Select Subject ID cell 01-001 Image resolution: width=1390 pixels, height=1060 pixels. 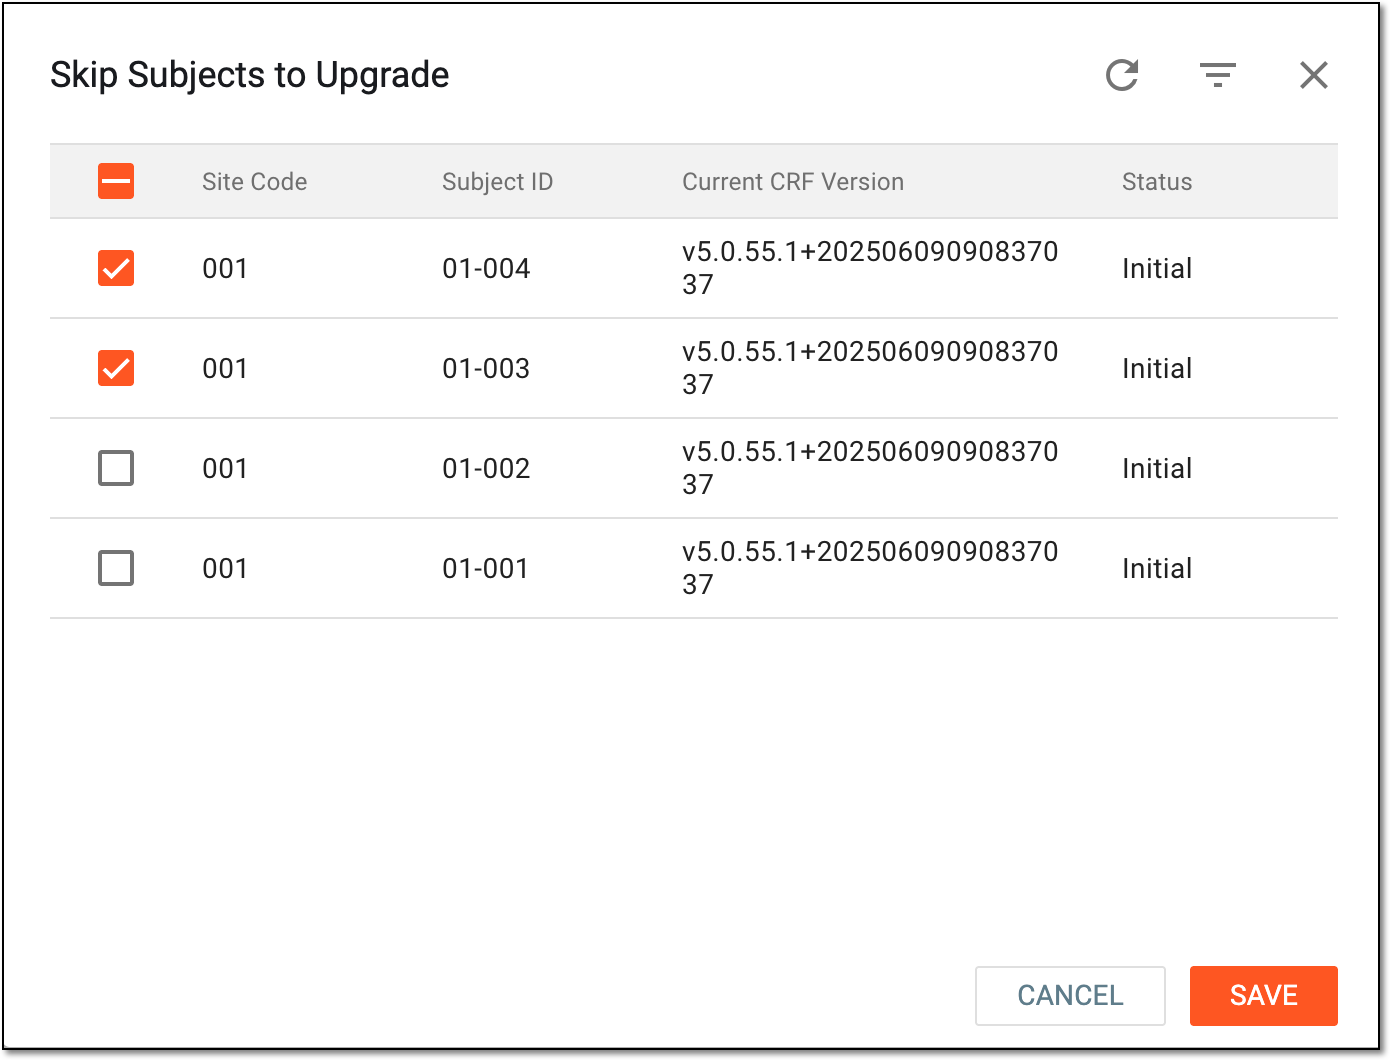tap(485, 568)
